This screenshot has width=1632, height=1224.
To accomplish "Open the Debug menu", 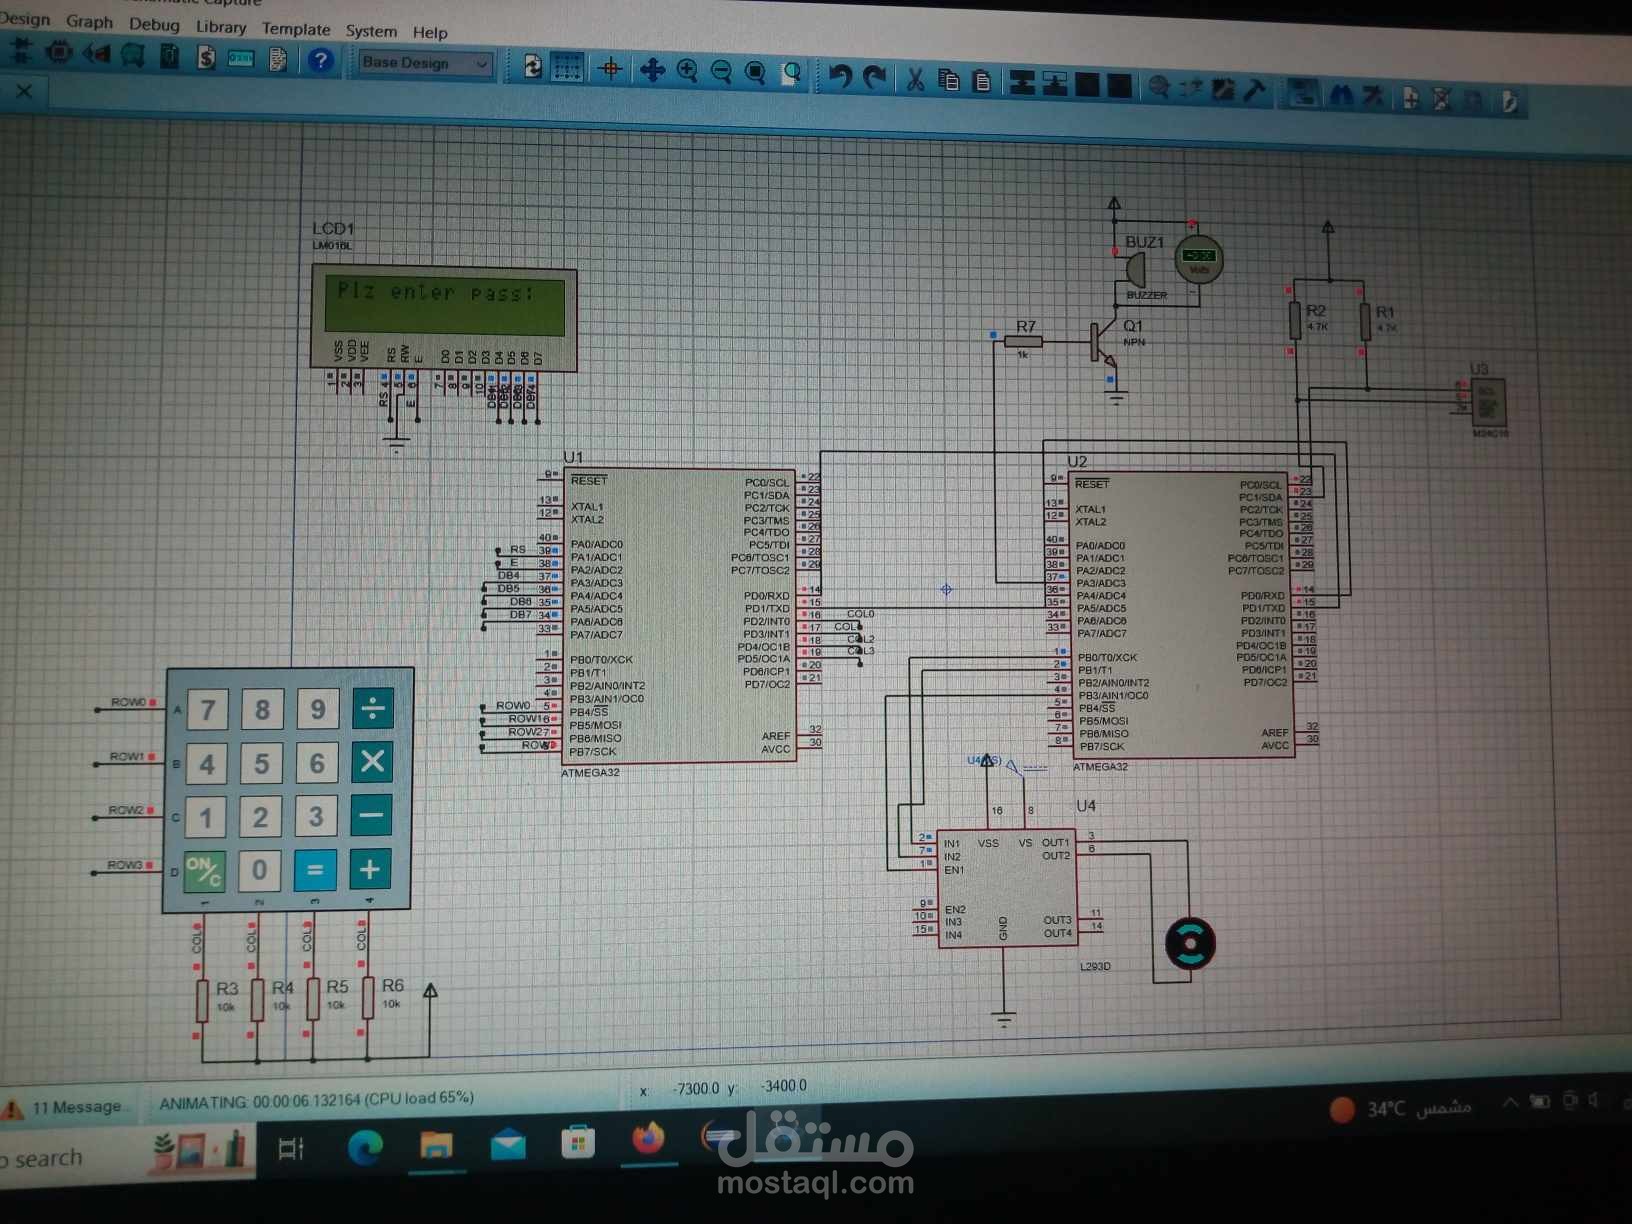I will coord(154,24).
